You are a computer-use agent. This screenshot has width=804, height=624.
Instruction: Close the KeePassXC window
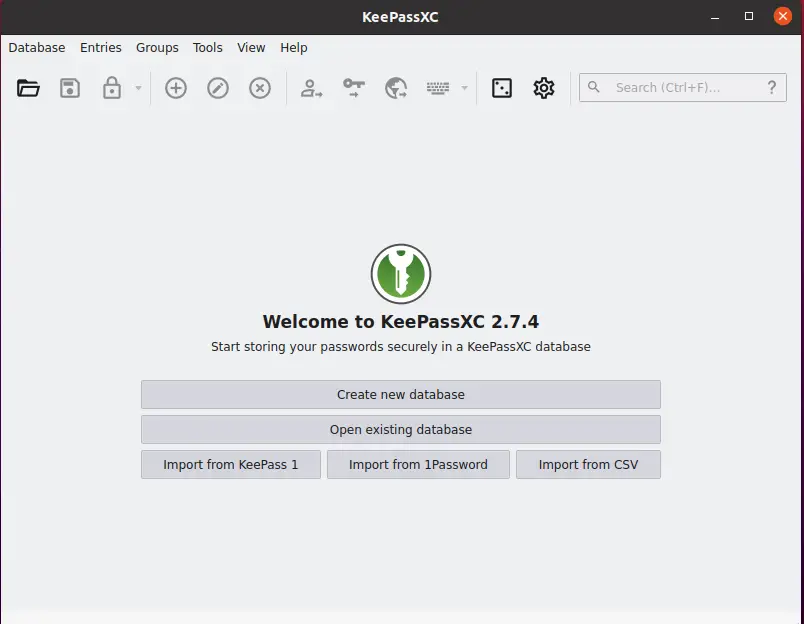coord(783,16)
